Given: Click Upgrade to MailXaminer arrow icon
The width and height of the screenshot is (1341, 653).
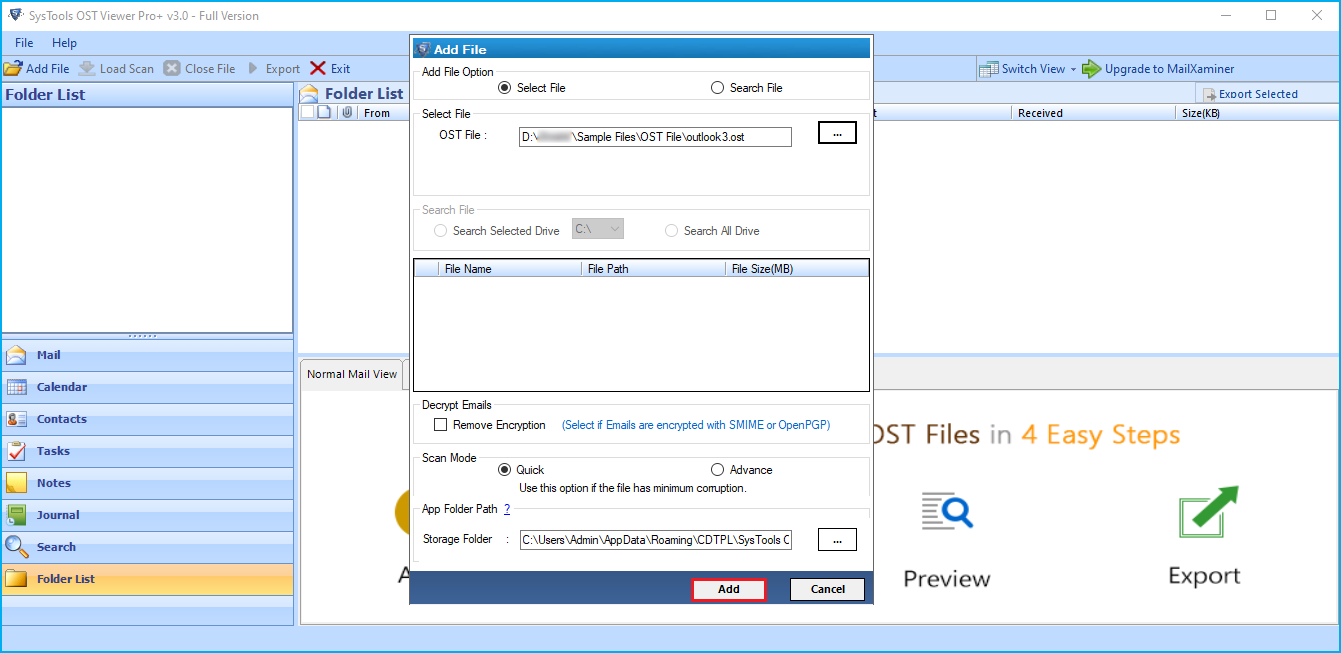Looking at the screenshot, I should pos(1091,68).
